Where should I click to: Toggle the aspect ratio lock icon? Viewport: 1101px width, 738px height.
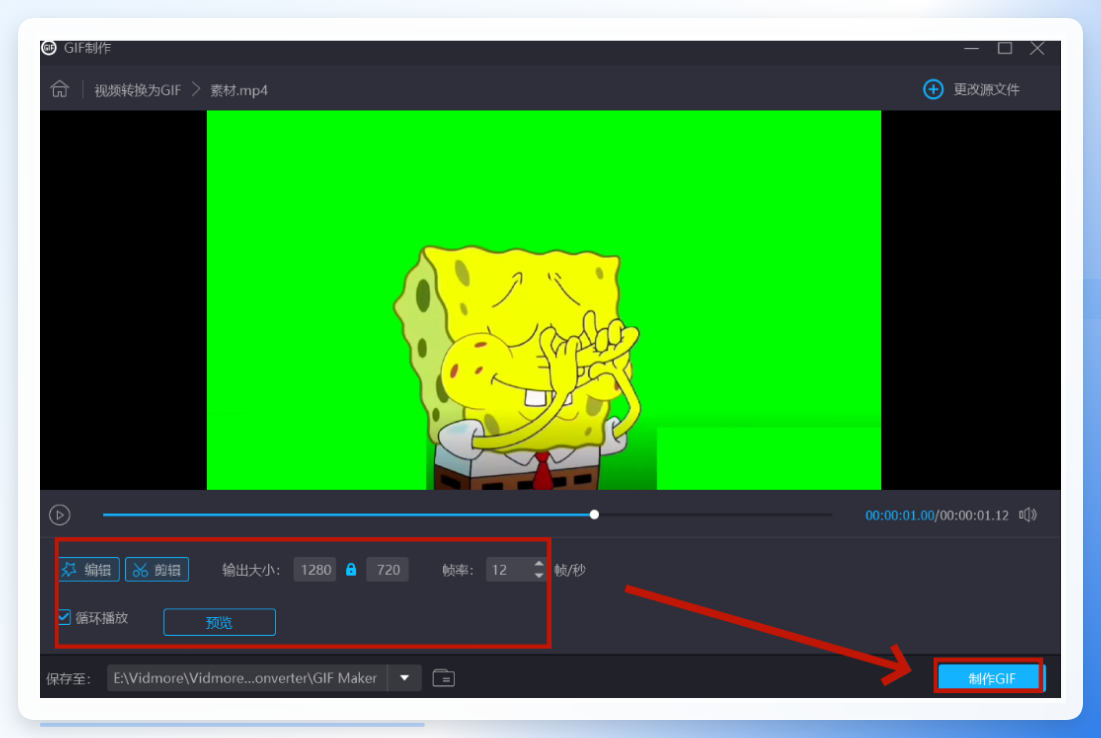pos(351,569)
